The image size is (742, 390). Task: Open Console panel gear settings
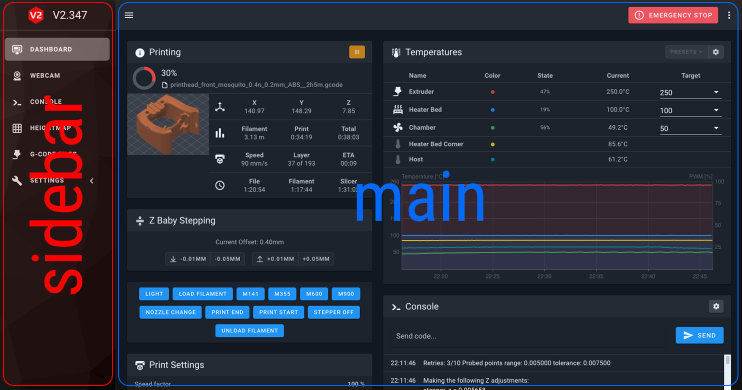coord(716,307)
